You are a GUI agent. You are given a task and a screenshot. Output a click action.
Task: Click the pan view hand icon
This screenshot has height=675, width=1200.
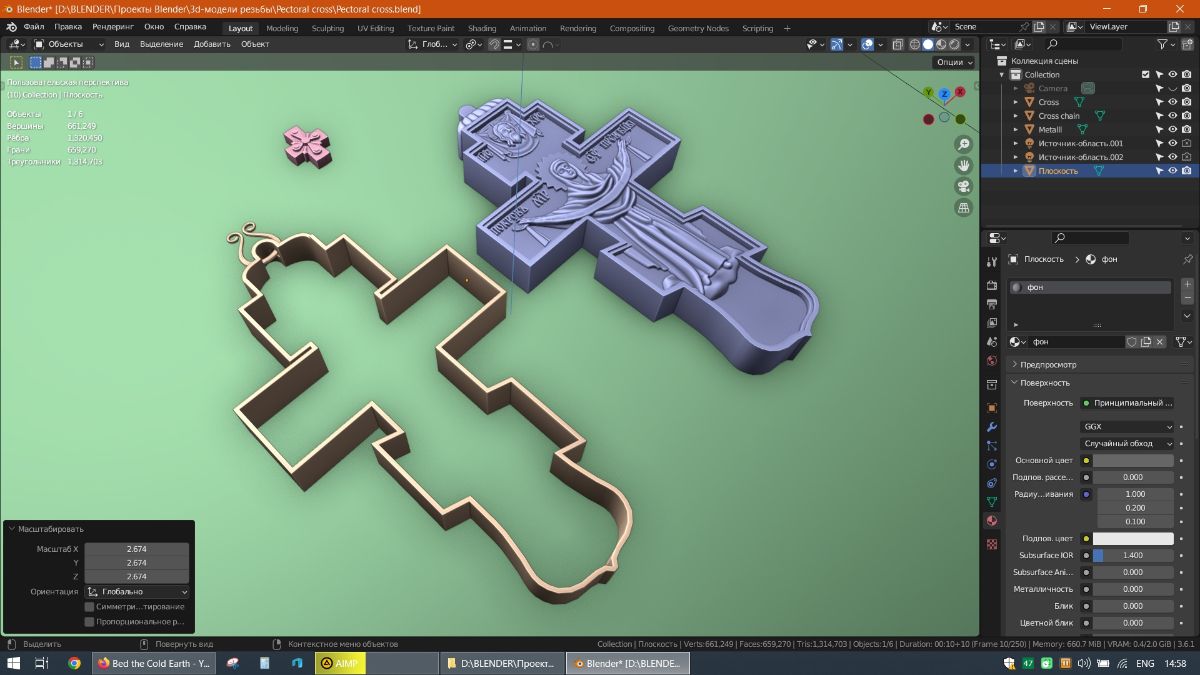coord(964,165)
